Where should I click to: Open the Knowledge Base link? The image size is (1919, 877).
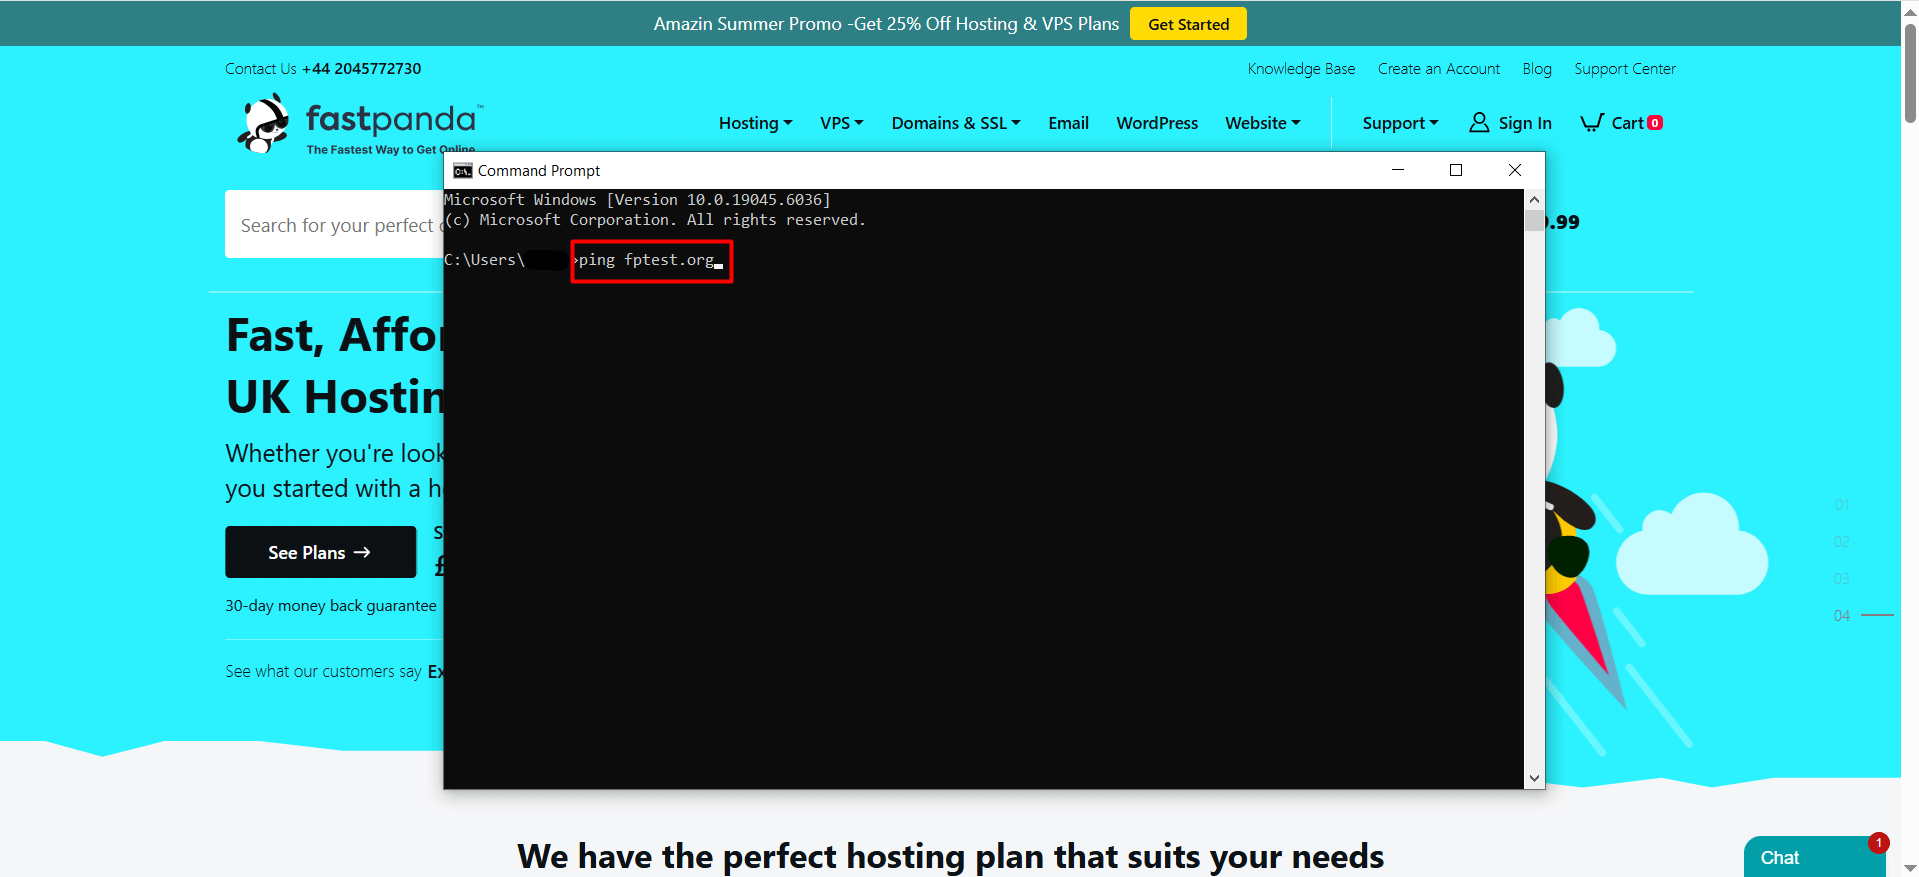1301,69
